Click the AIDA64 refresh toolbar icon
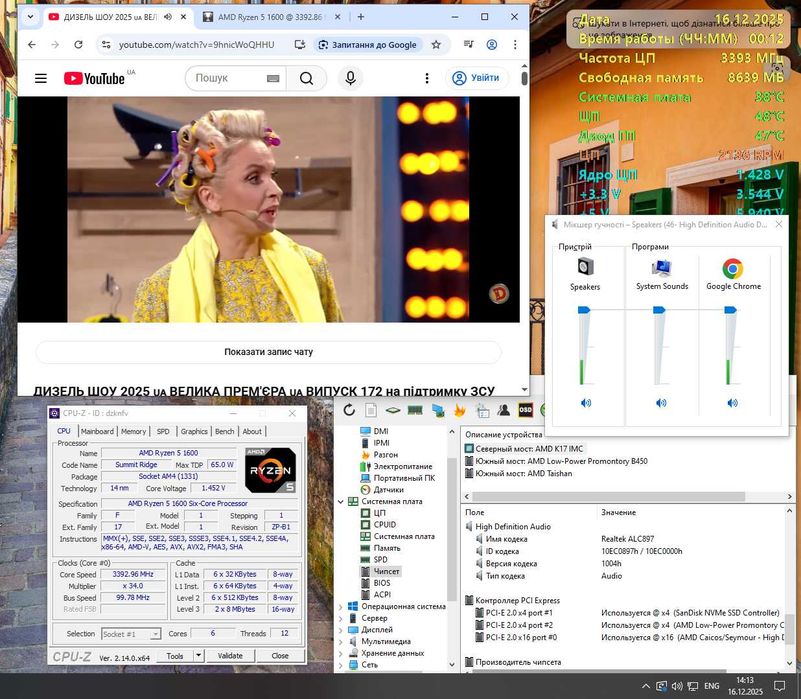This screenshot has height=699, width=801. (x=348, y=410)
